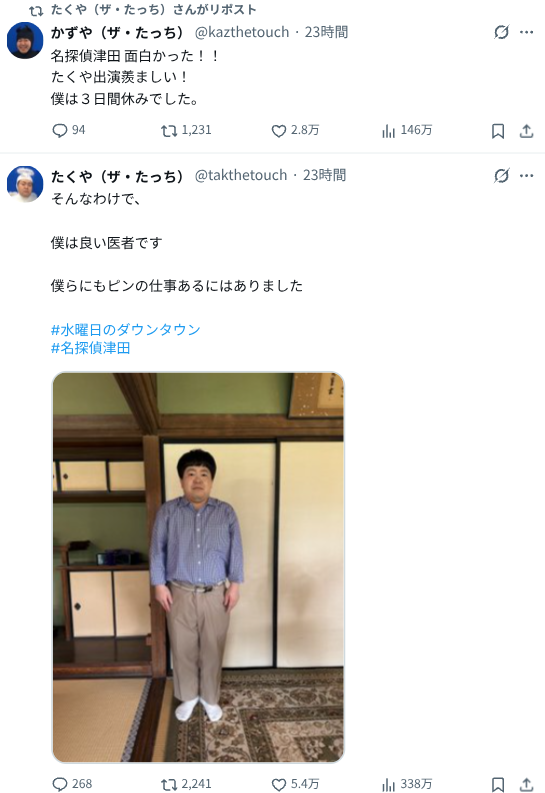Open hashtag #名探偵津田
The width and height of the screenshot is (545, 793).
90,348
